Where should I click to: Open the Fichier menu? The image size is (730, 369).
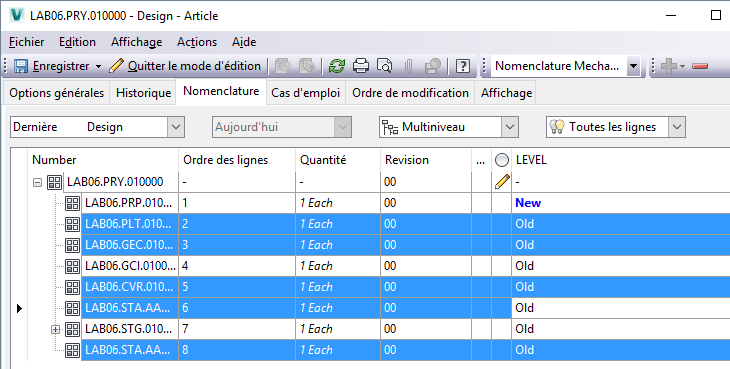click(27, 42)
